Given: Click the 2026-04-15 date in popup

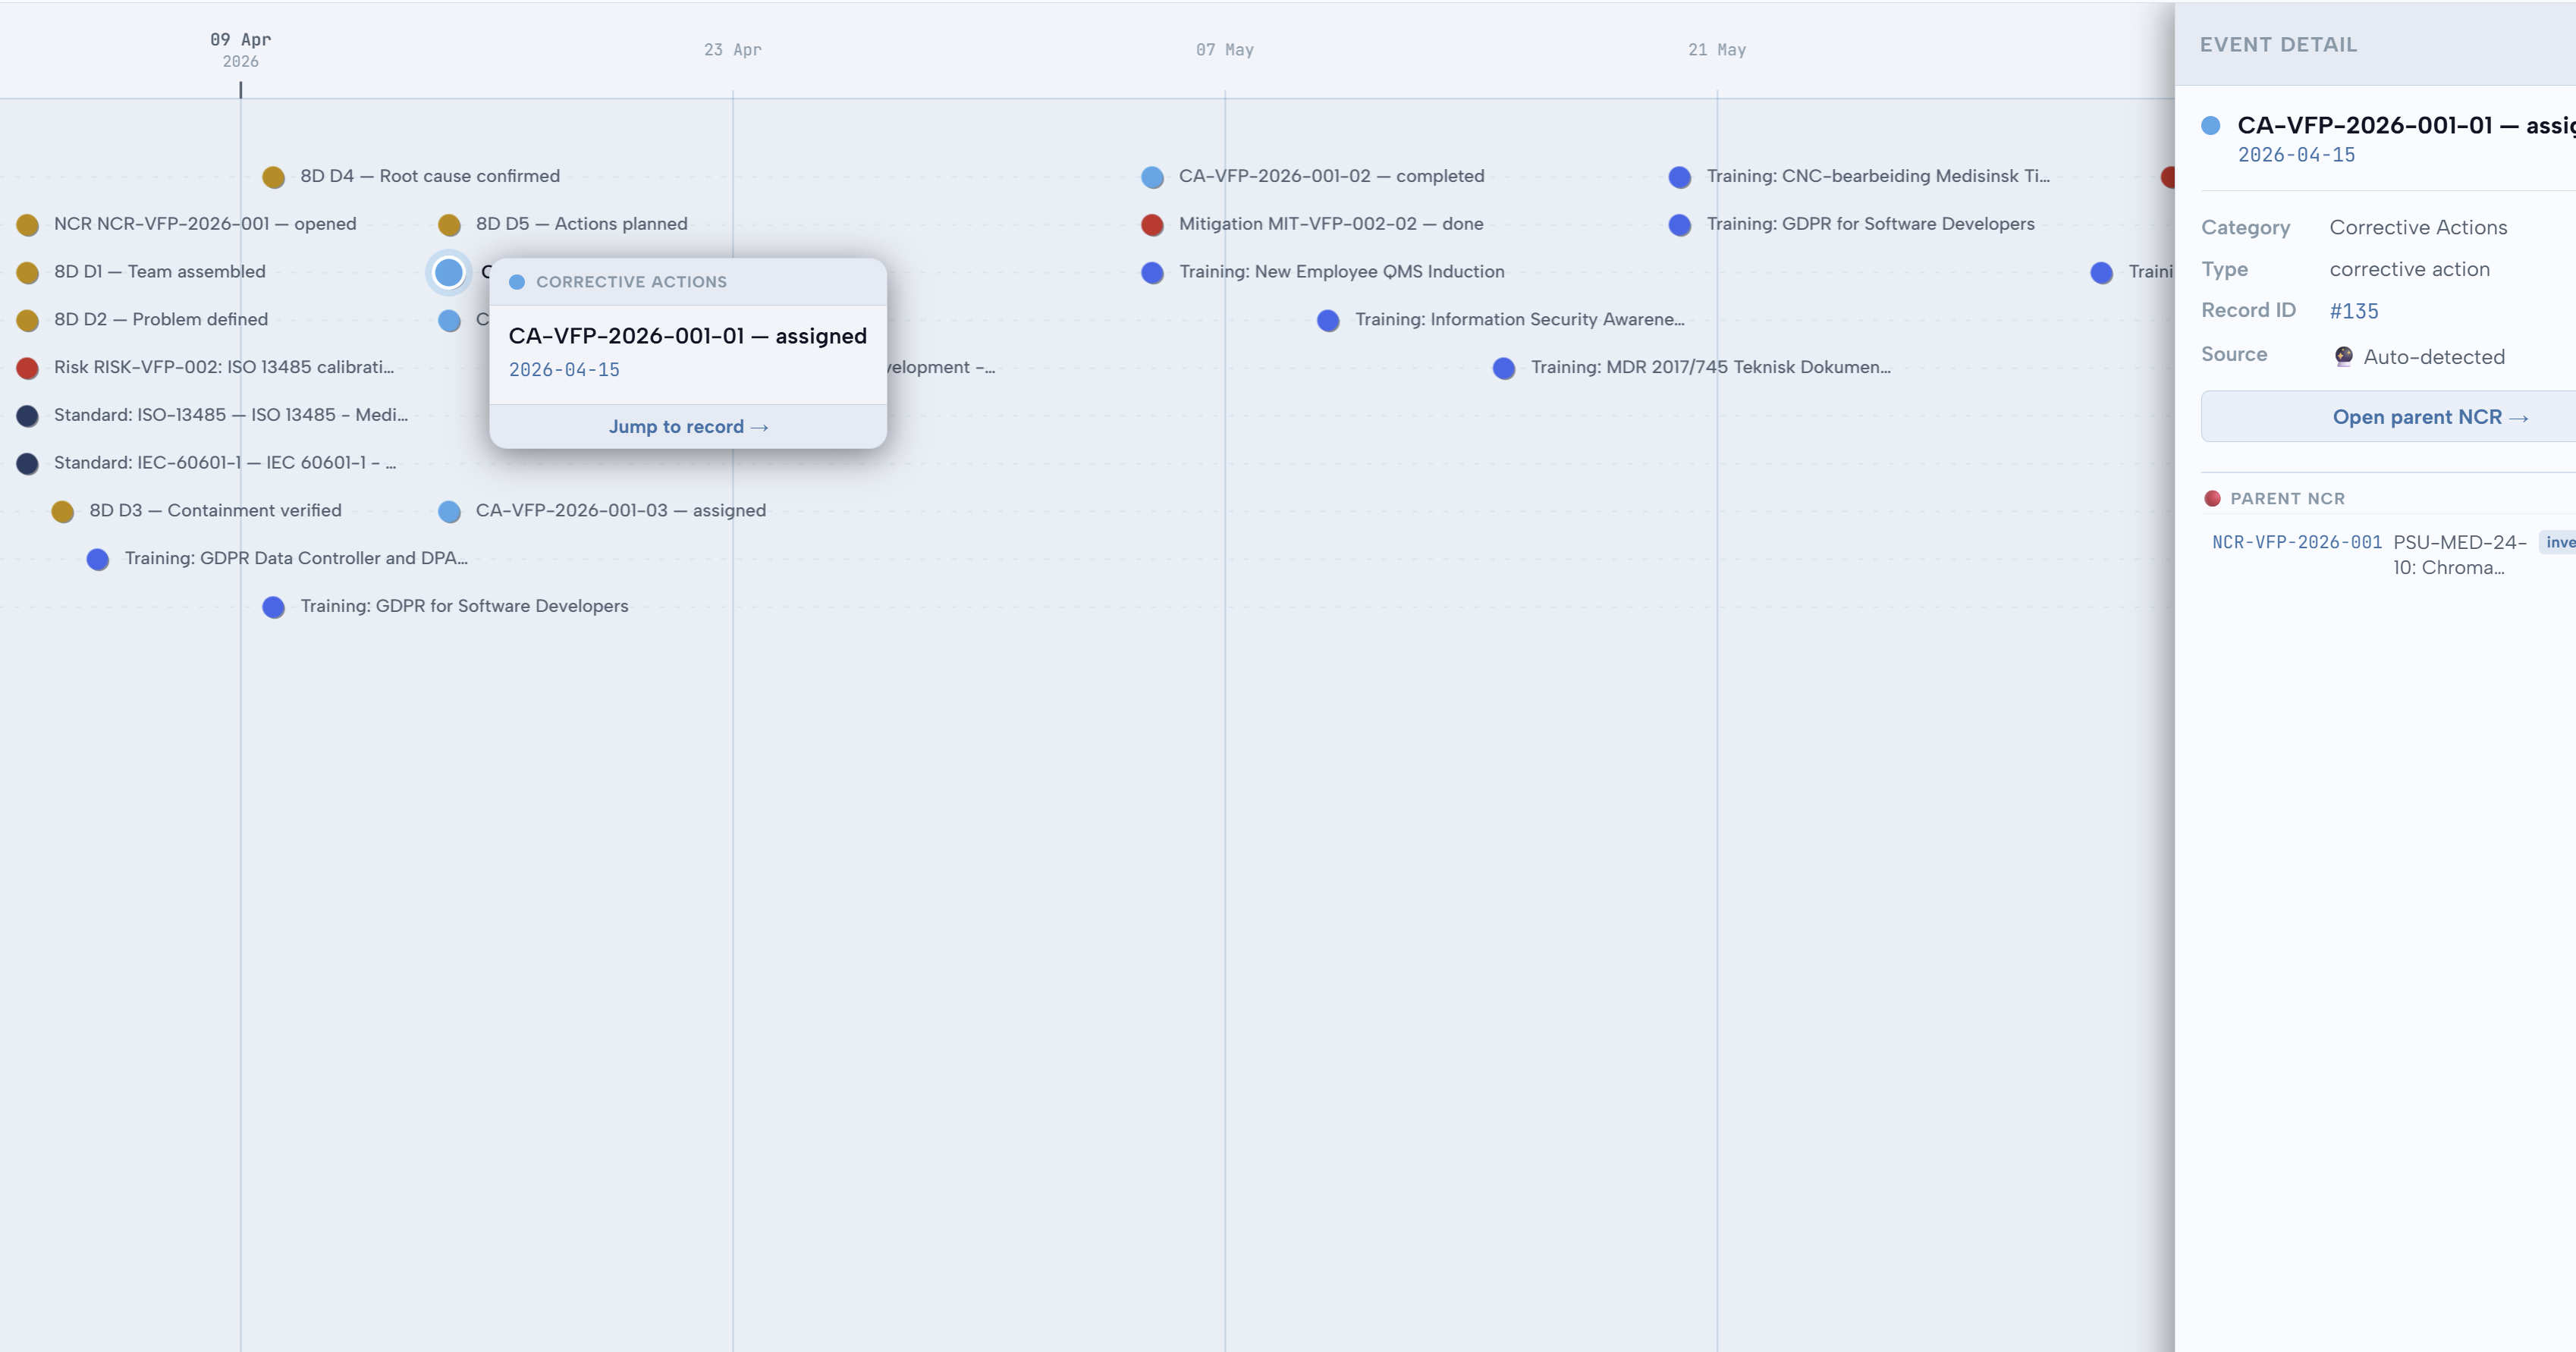Looking at the screenshot, I should pos(564,370).
